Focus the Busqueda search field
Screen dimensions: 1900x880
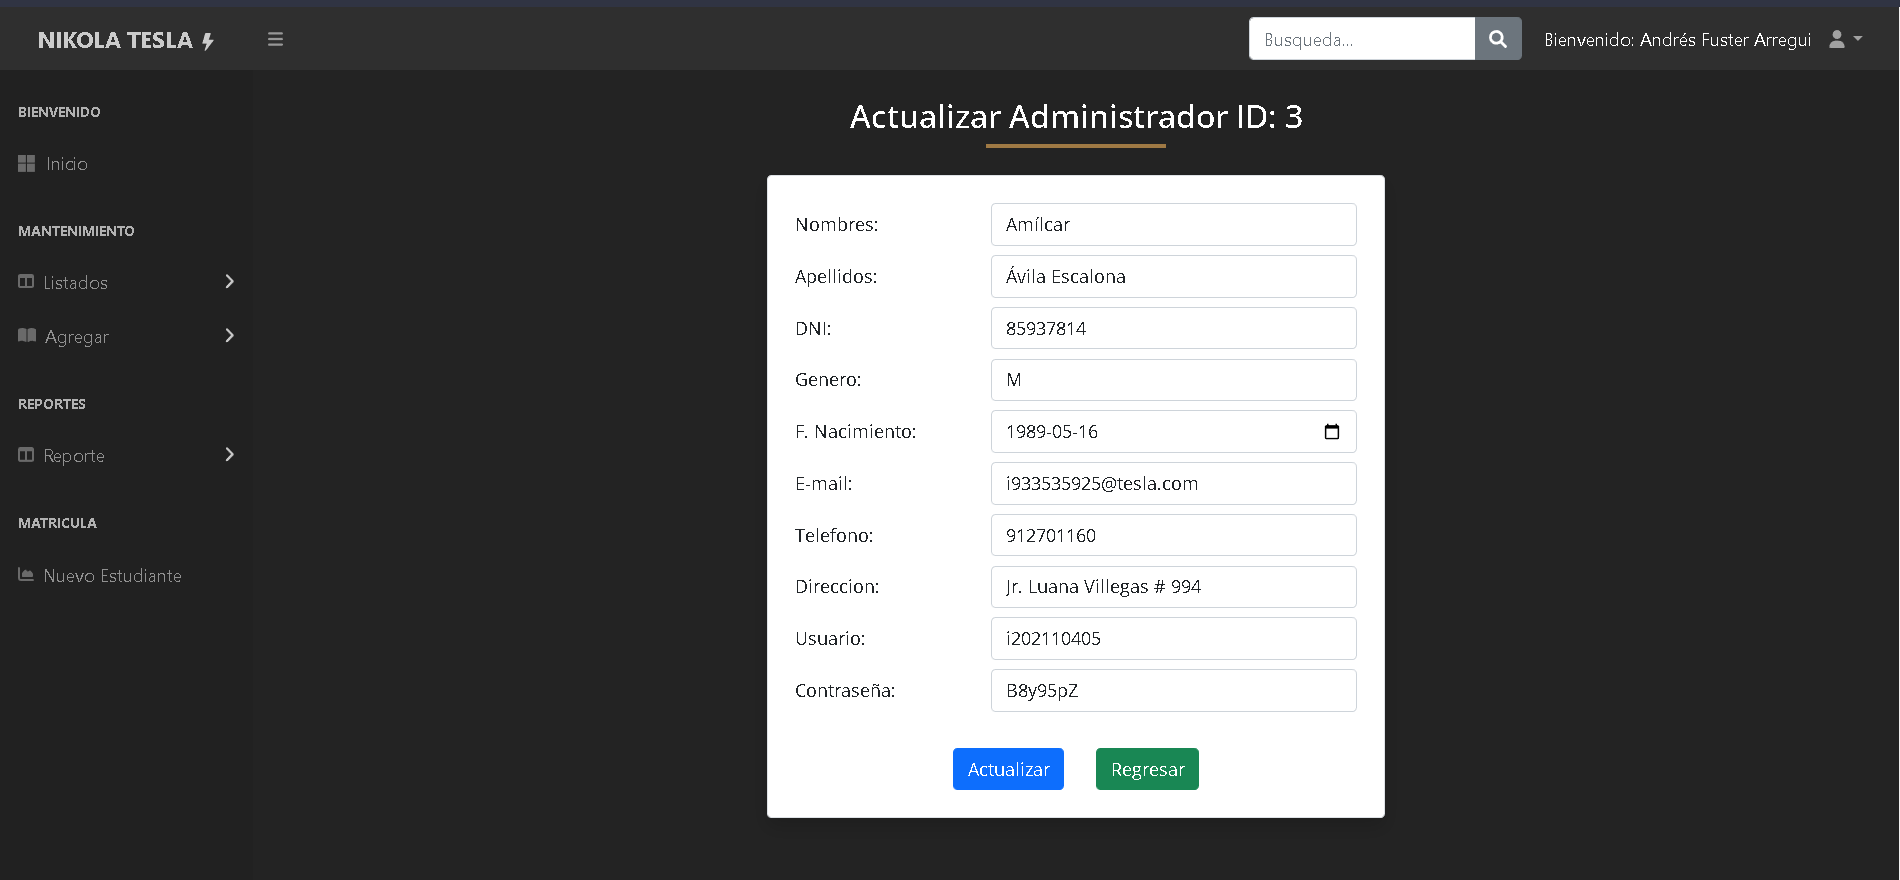[x=1362, y=39]
